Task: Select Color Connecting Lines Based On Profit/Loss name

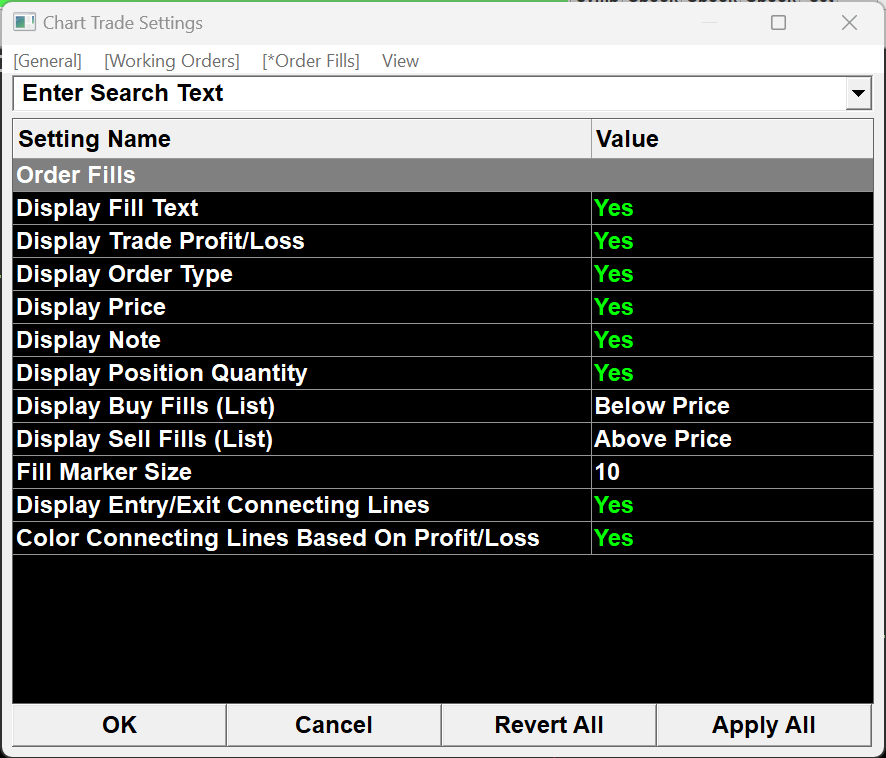Action: (x=302, y=538)
